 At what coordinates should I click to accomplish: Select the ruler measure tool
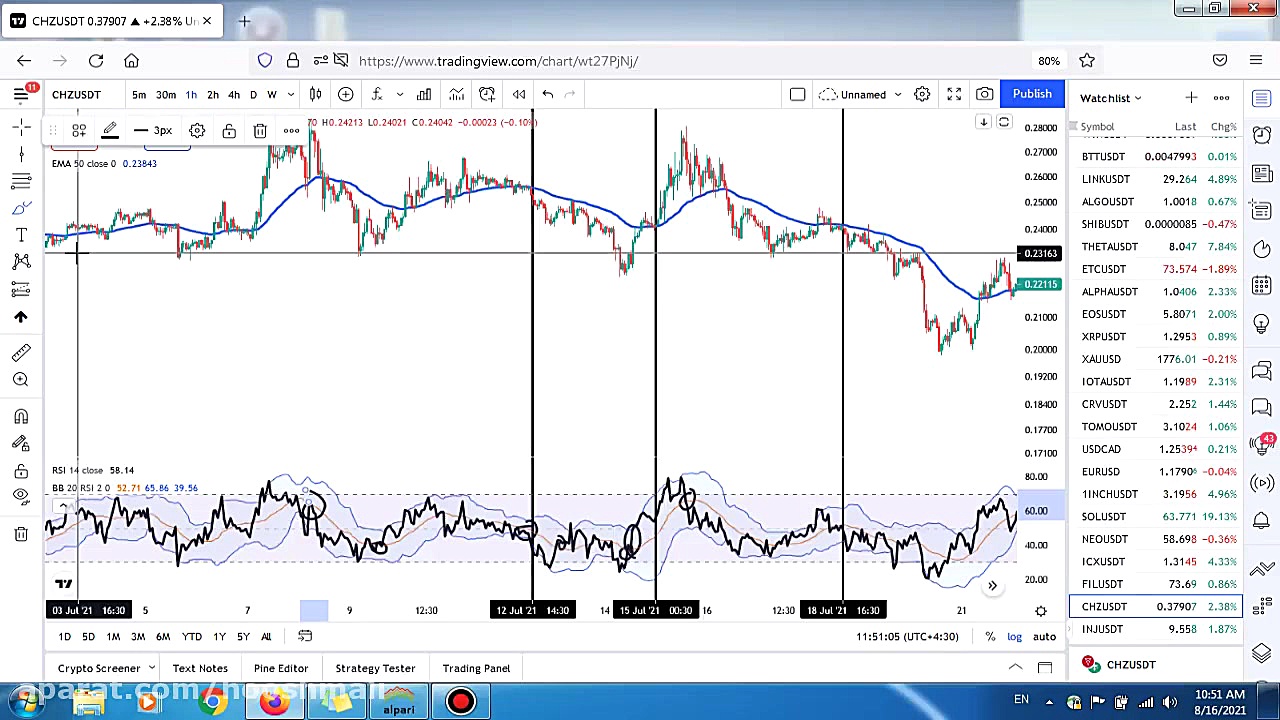[x=21, y=352]
